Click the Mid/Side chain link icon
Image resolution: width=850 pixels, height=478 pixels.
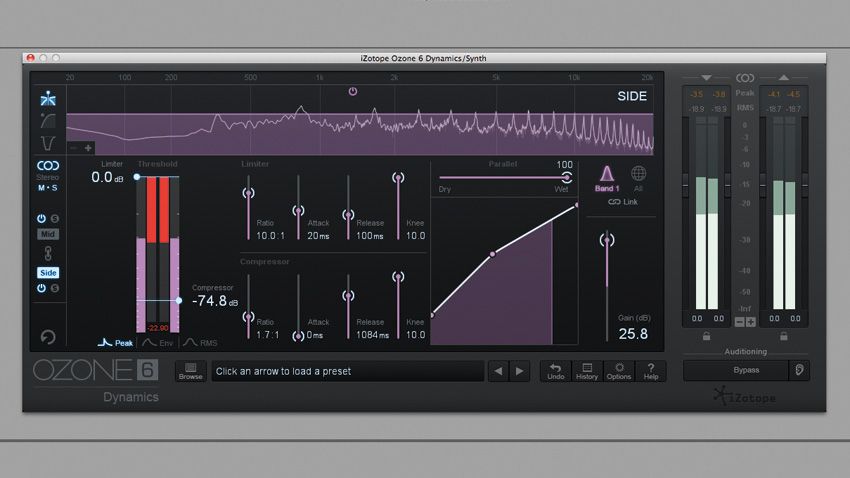(48, 254)
